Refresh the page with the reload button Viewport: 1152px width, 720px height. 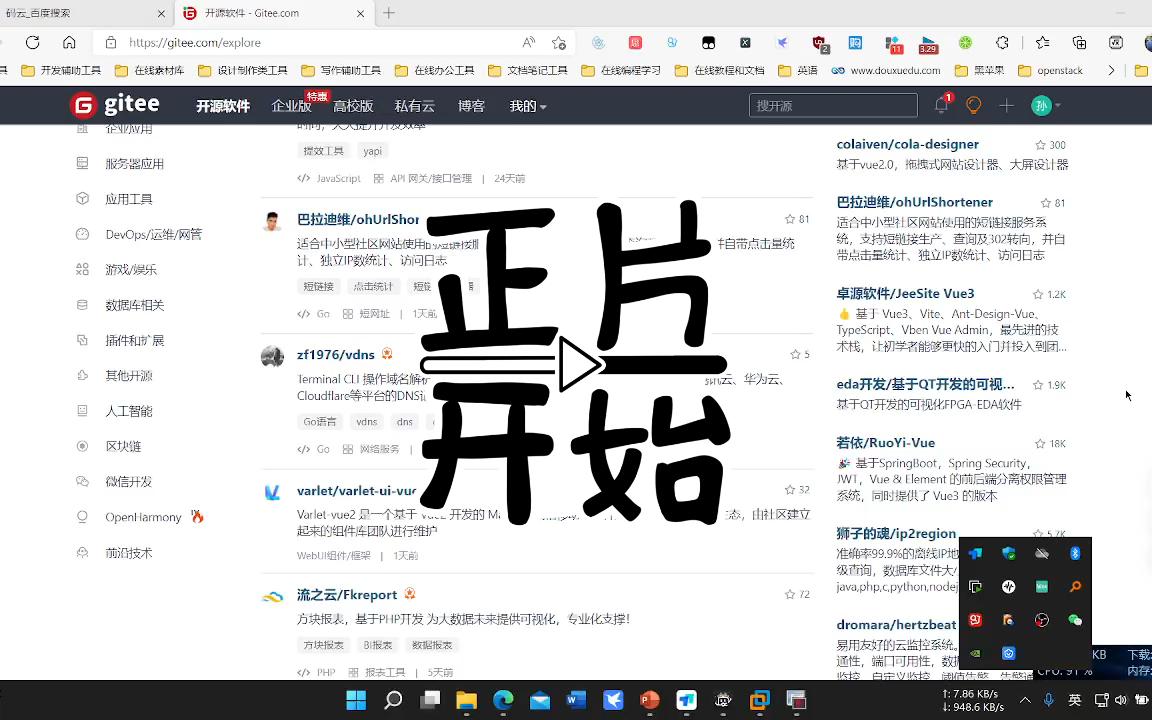pyautogui.click(x=32, y=43)
